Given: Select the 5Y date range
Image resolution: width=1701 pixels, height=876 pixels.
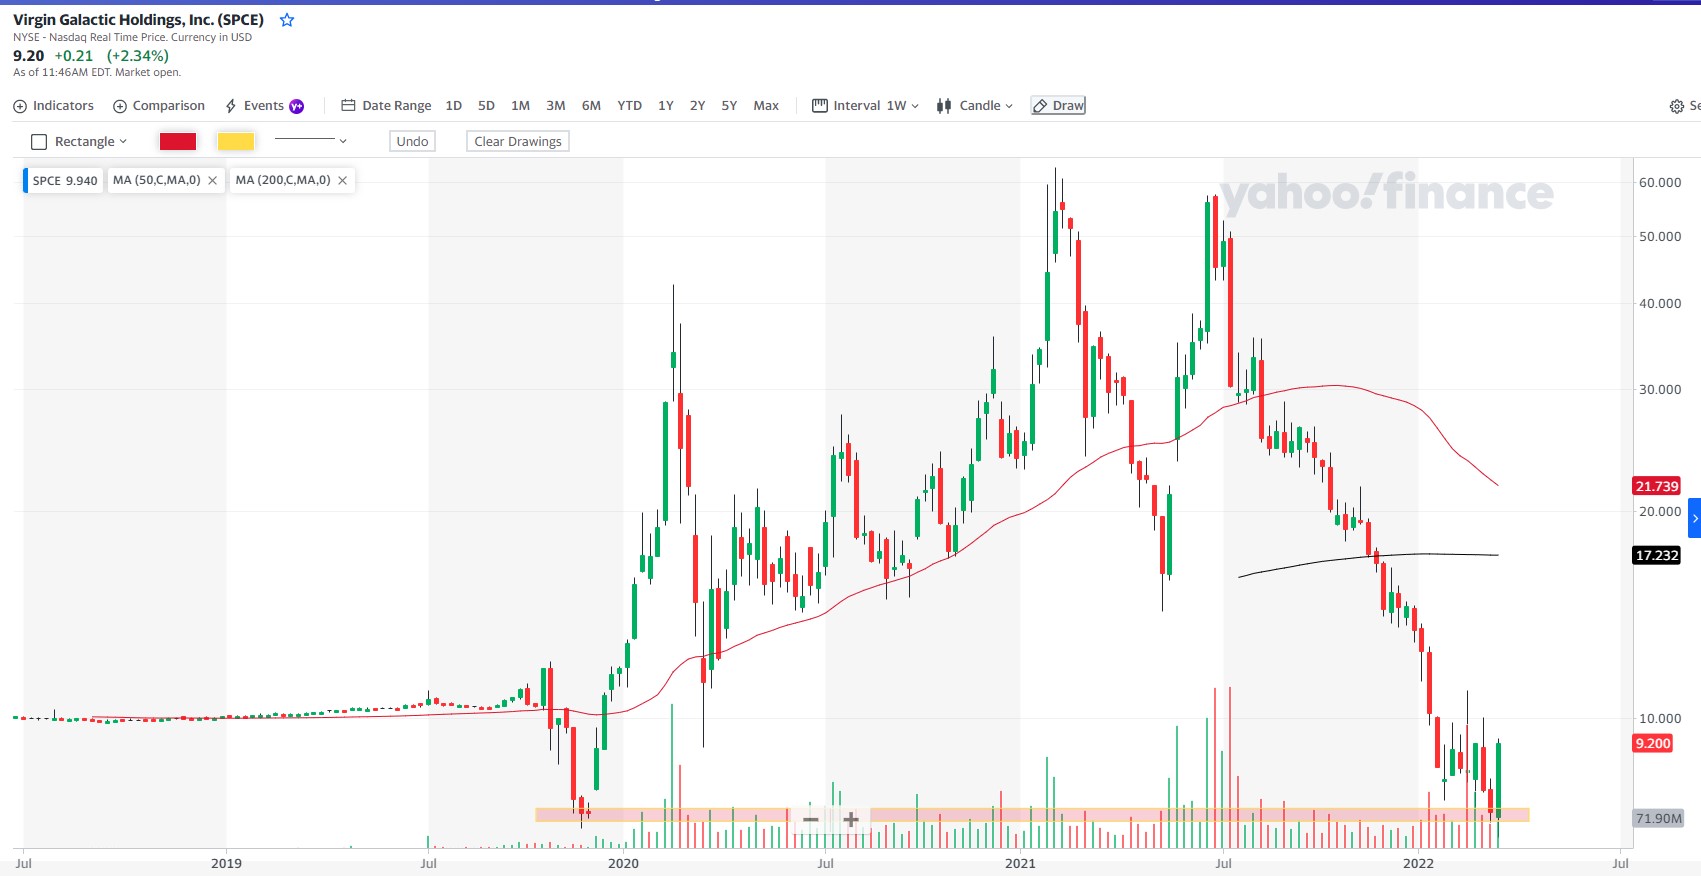Looking at the screenshot, I should coord(730,106).
